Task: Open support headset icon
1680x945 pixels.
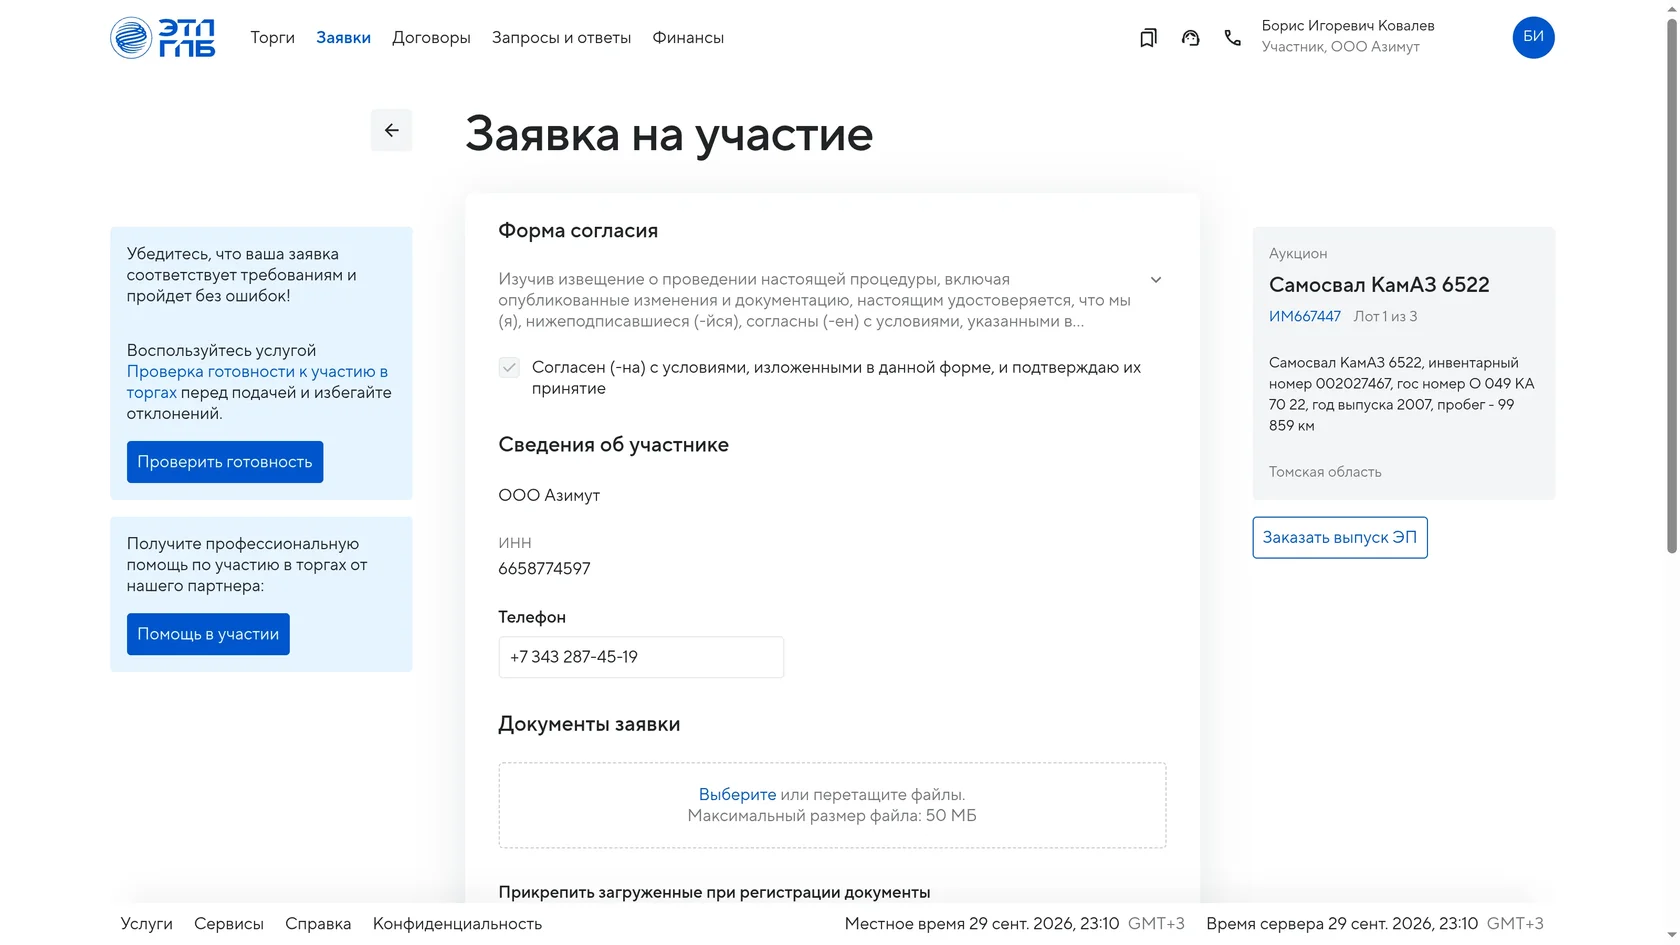Action: coord(1190,38)
